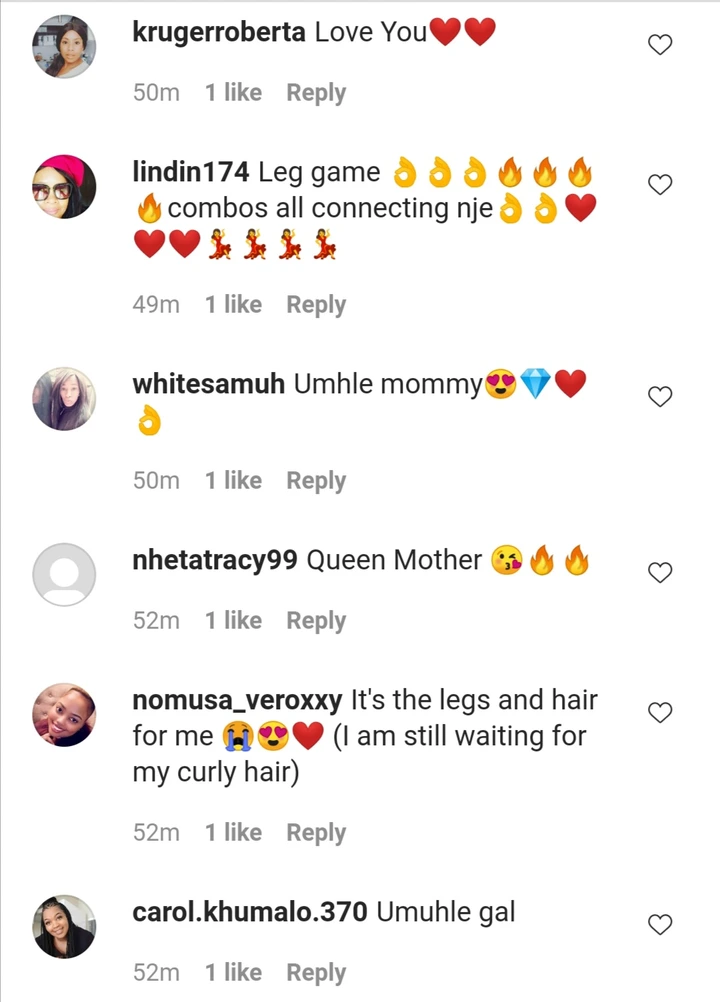The image size is (720, 1002).
Task: Tap heart beside nhetatracy99's Queen Mother comment
Action: [660, 573]
